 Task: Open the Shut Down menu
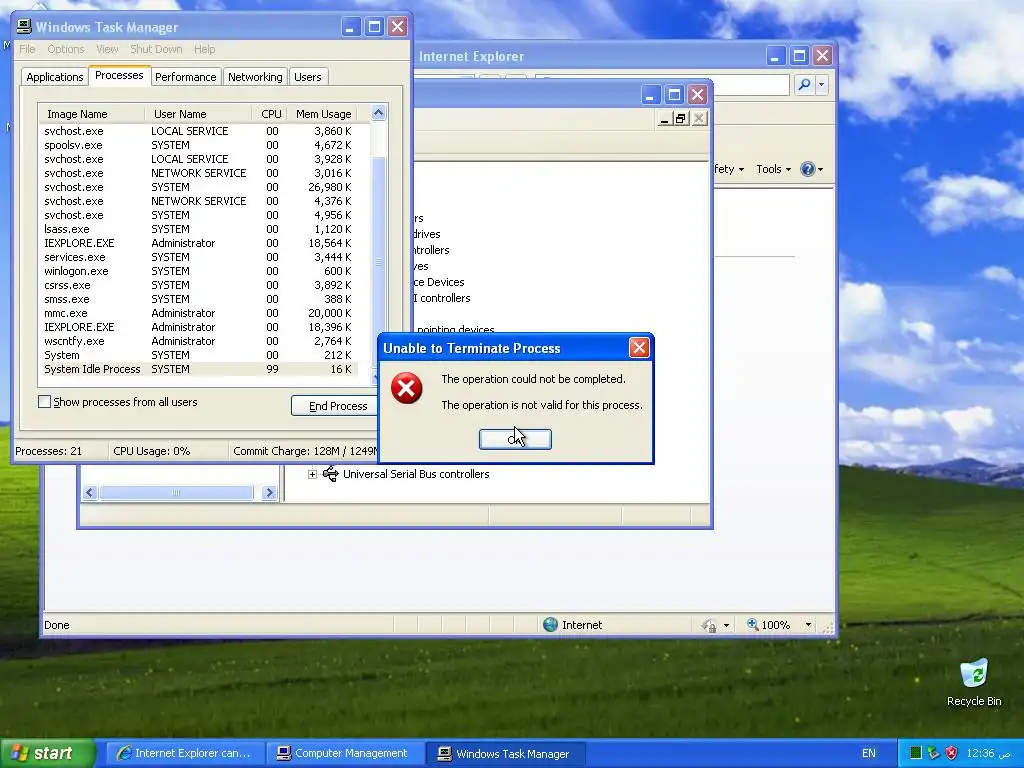click(156, 49)
